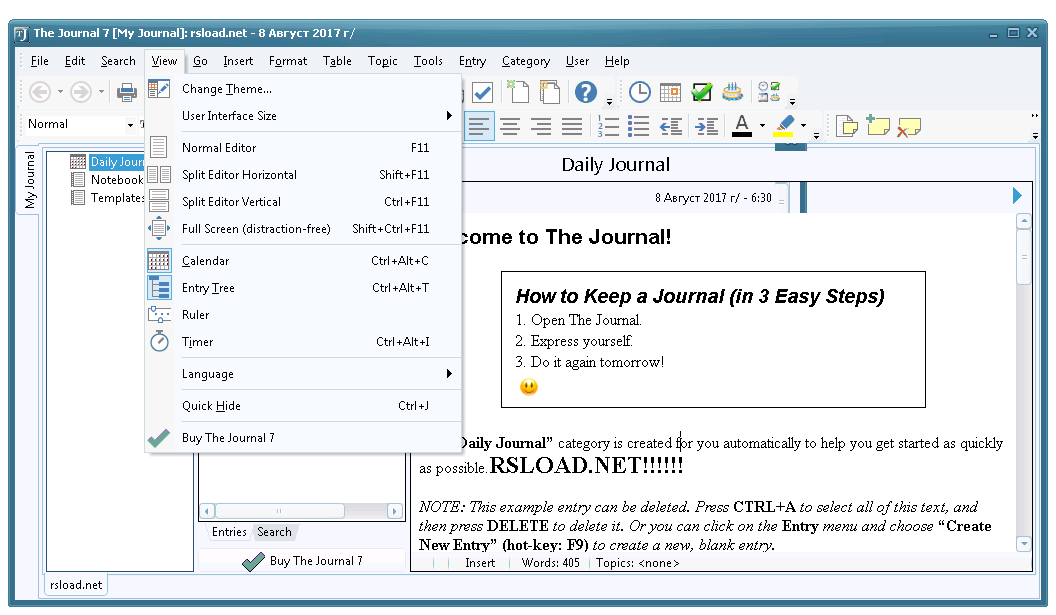
Task: Center-align the text
Action: [510, 126]
